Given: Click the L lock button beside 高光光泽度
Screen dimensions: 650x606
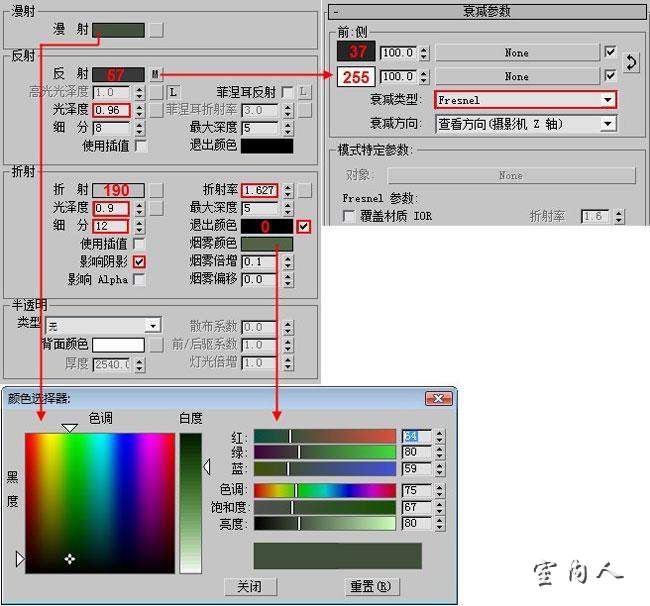Looking at the screenshot, I should tap(173, 92).
